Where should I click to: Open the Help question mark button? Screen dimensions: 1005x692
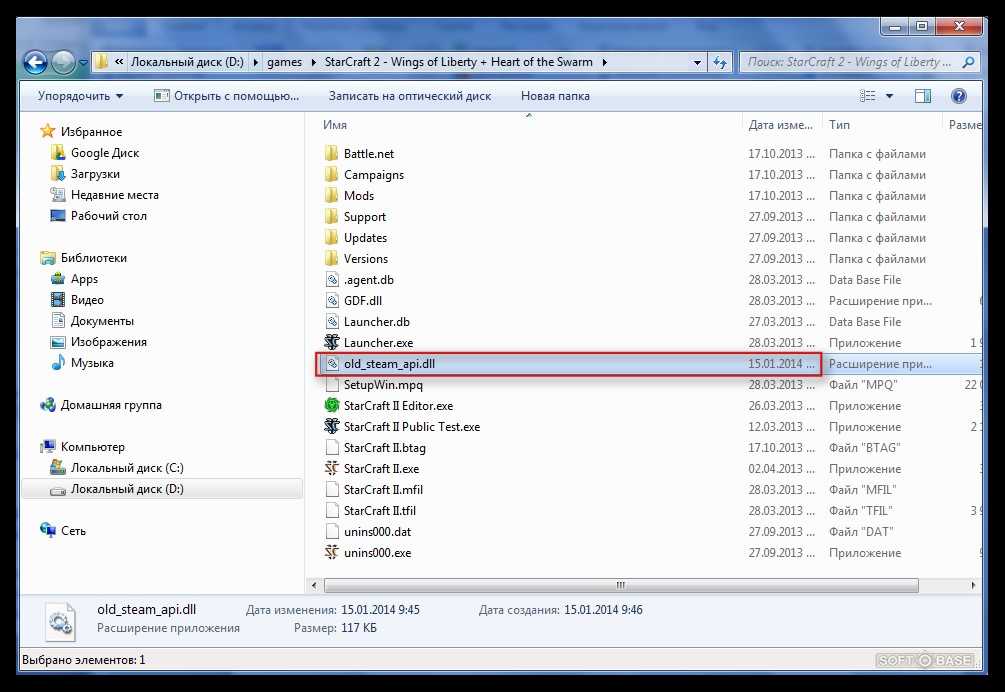click(959, 96)
